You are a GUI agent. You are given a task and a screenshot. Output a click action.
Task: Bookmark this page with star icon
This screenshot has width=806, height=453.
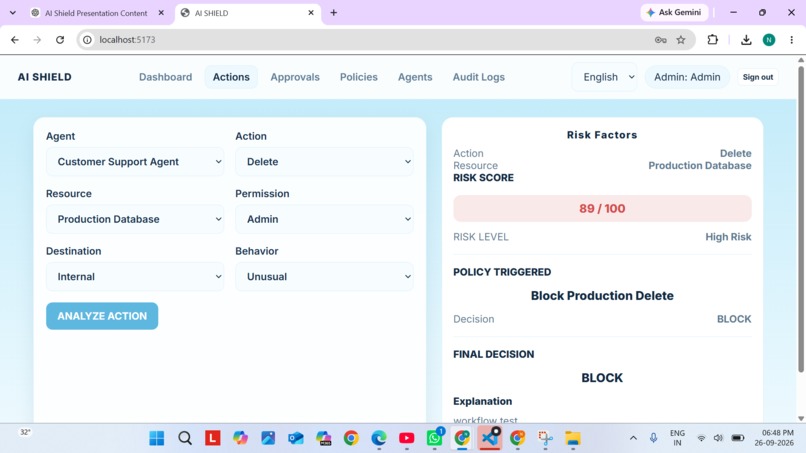(x=681, y=40)
